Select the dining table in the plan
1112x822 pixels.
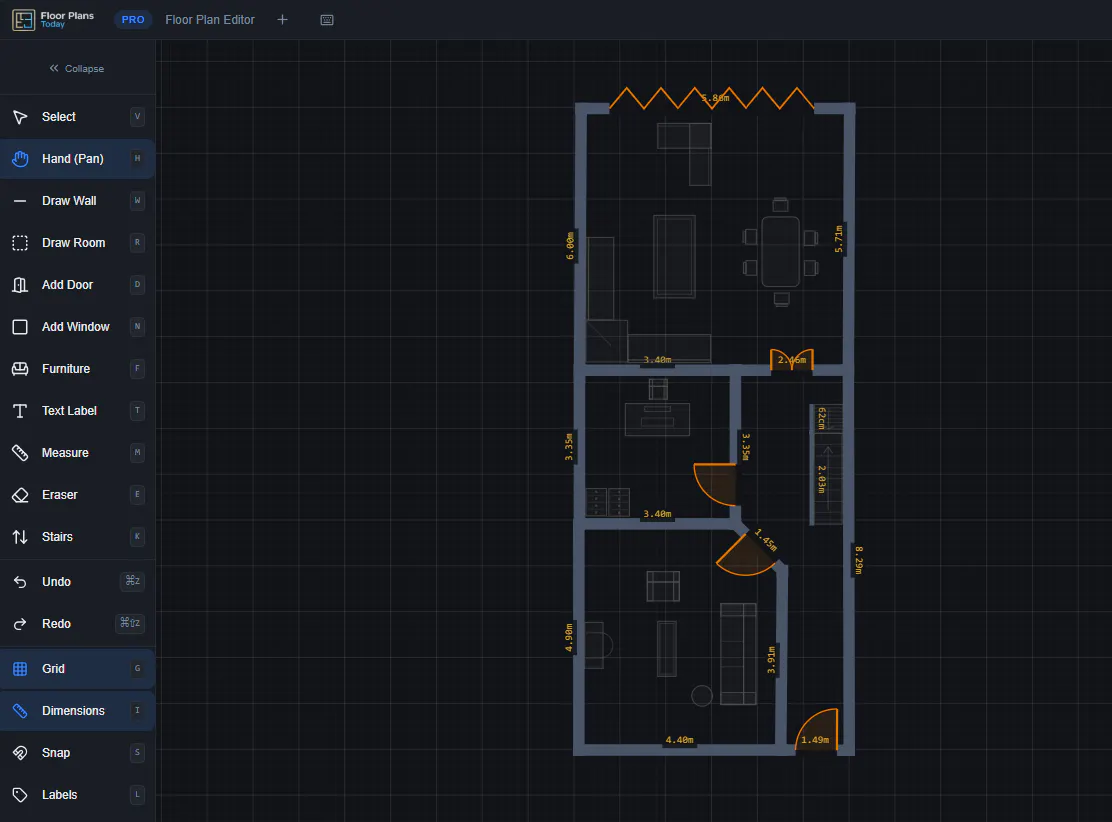781,252
